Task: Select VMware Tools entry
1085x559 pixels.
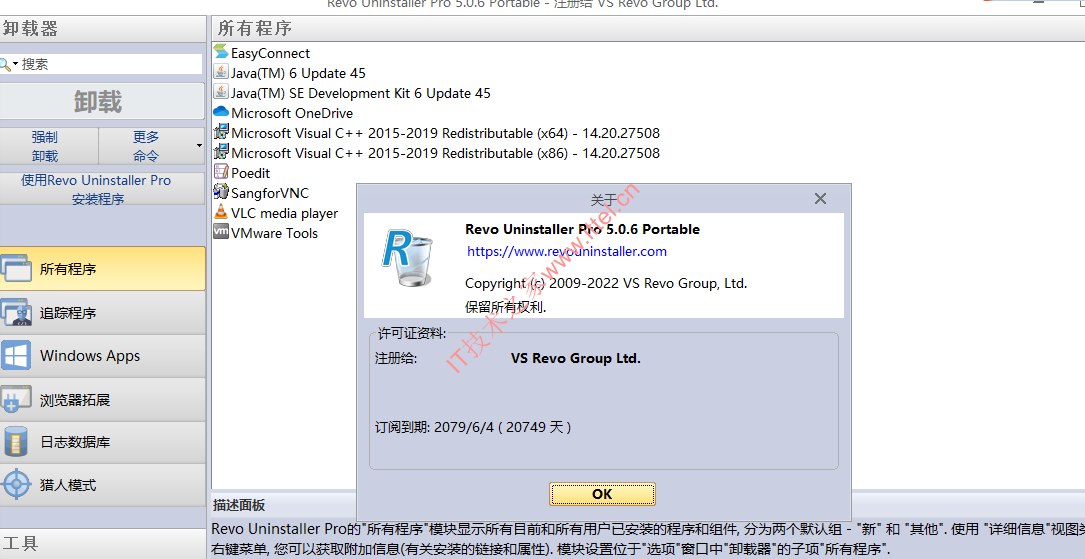Action: [274, 233]
